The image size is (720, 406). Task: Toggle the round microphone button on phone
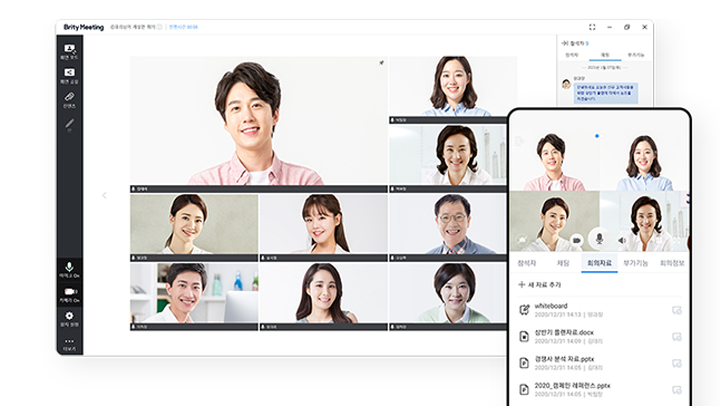click(x=599, y=239)
